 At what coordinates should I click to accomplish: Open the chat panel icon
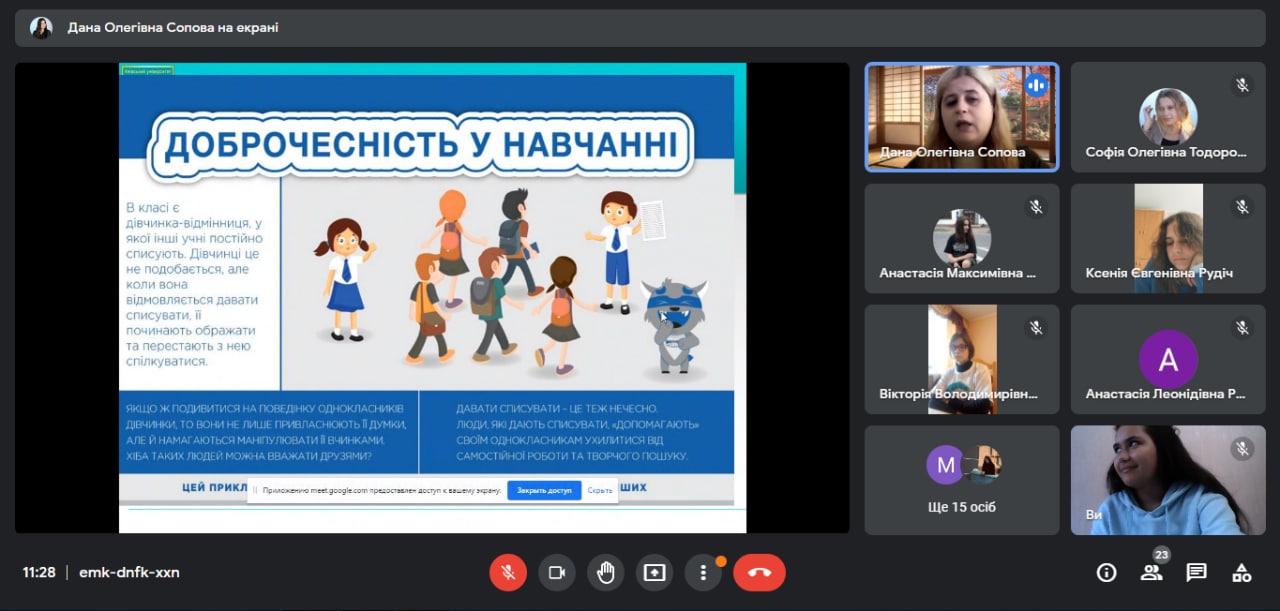[1196, 572]
